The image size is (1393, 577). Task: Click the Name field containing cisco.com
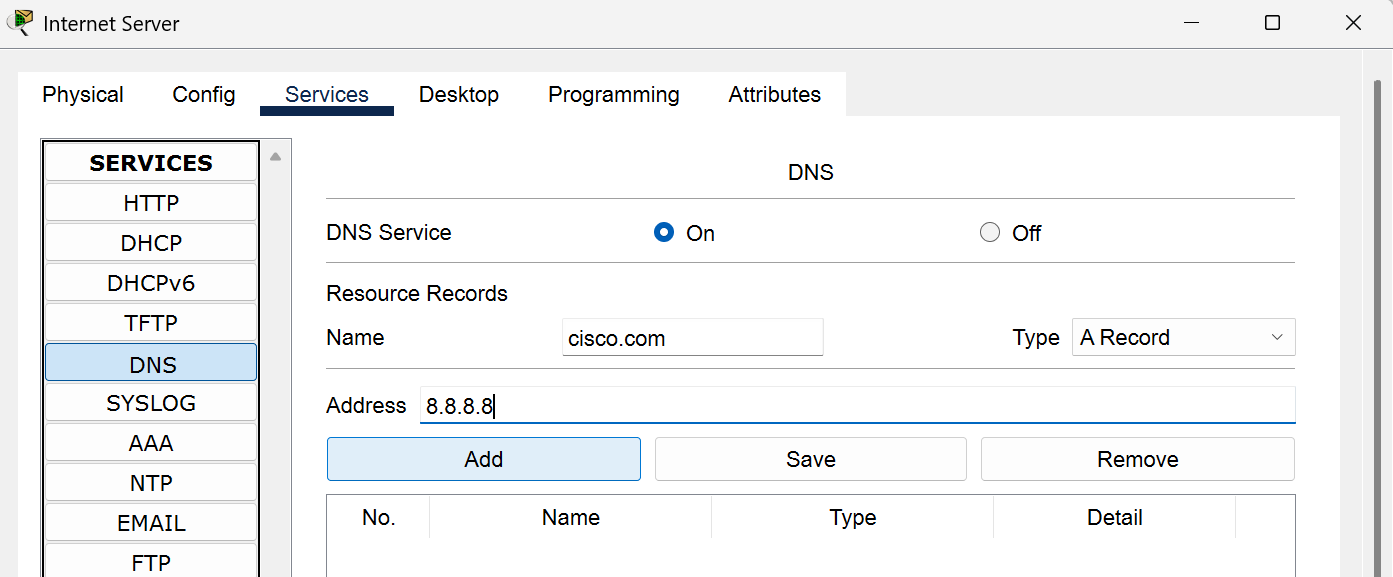[x=692, y=338]
